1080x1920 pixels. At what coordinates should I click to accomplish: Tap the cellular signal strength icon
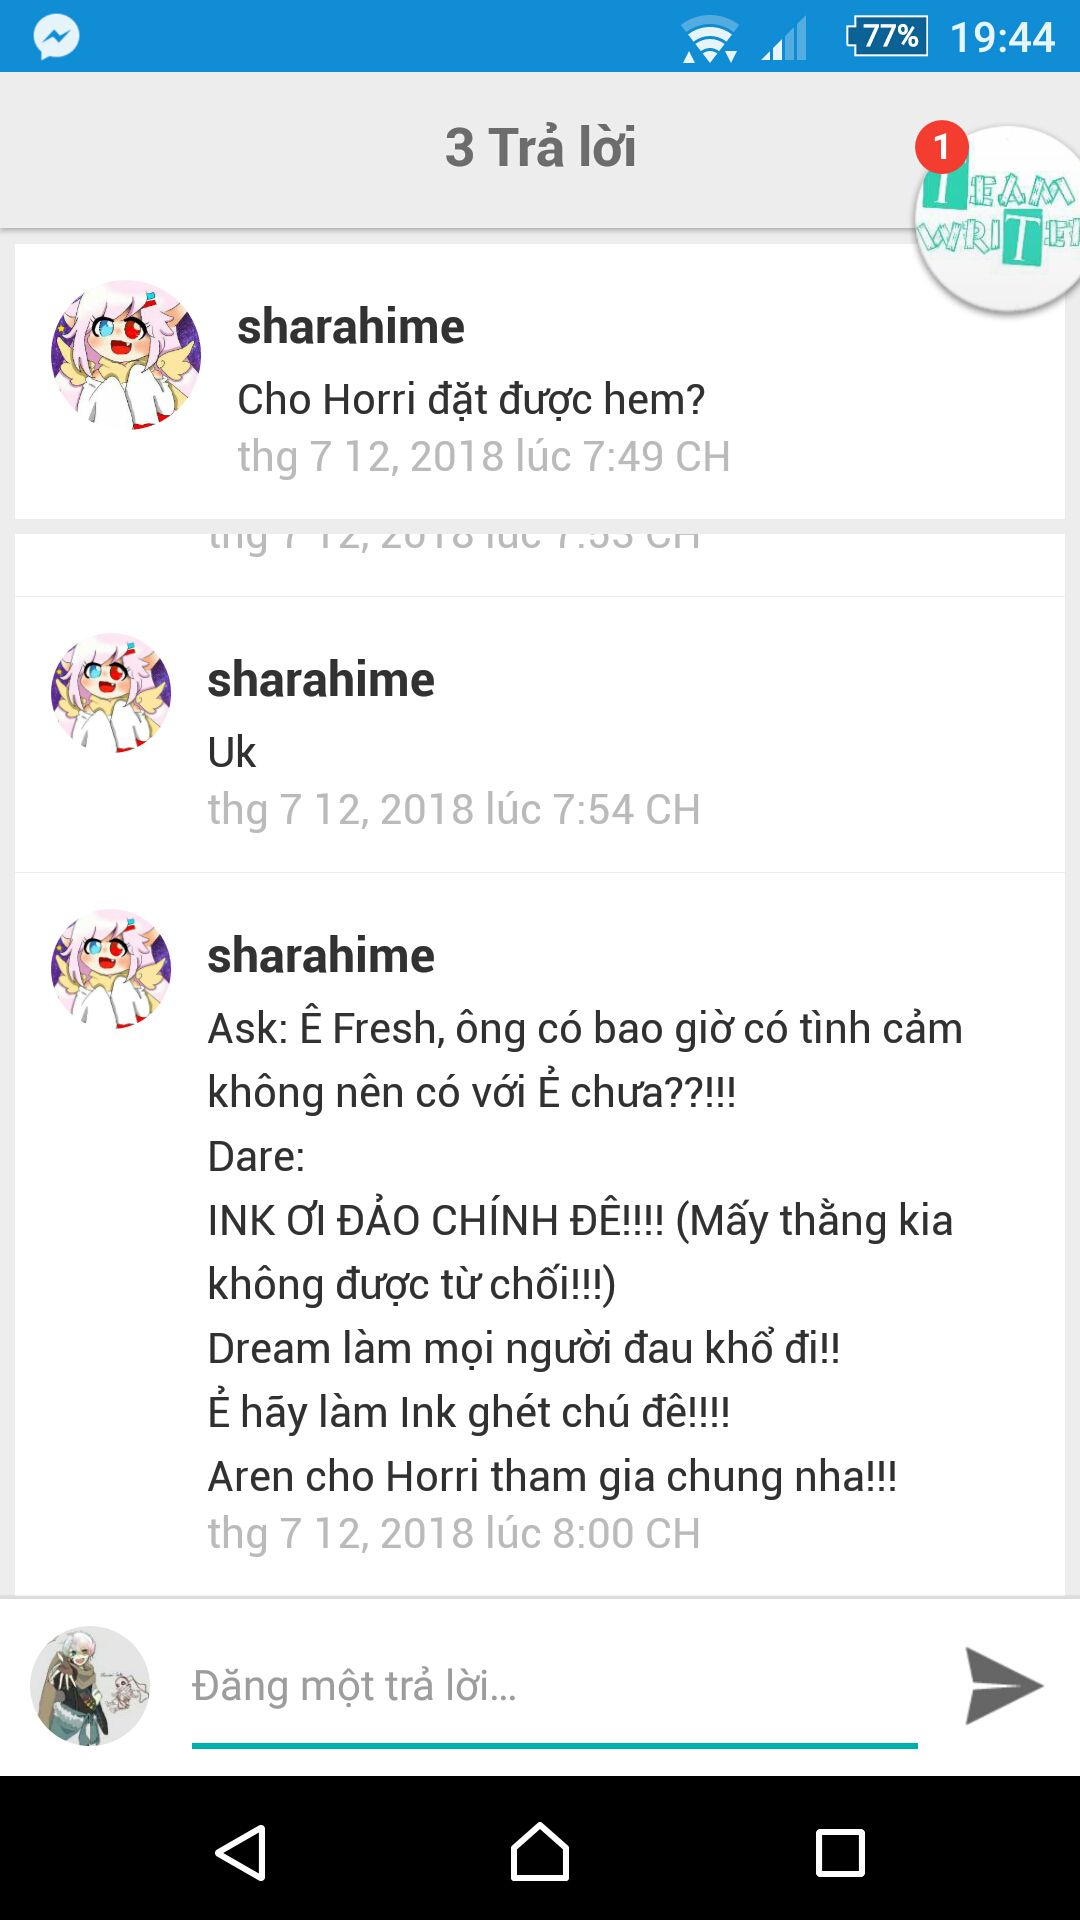pyautogui.click(x=785, y=40)
